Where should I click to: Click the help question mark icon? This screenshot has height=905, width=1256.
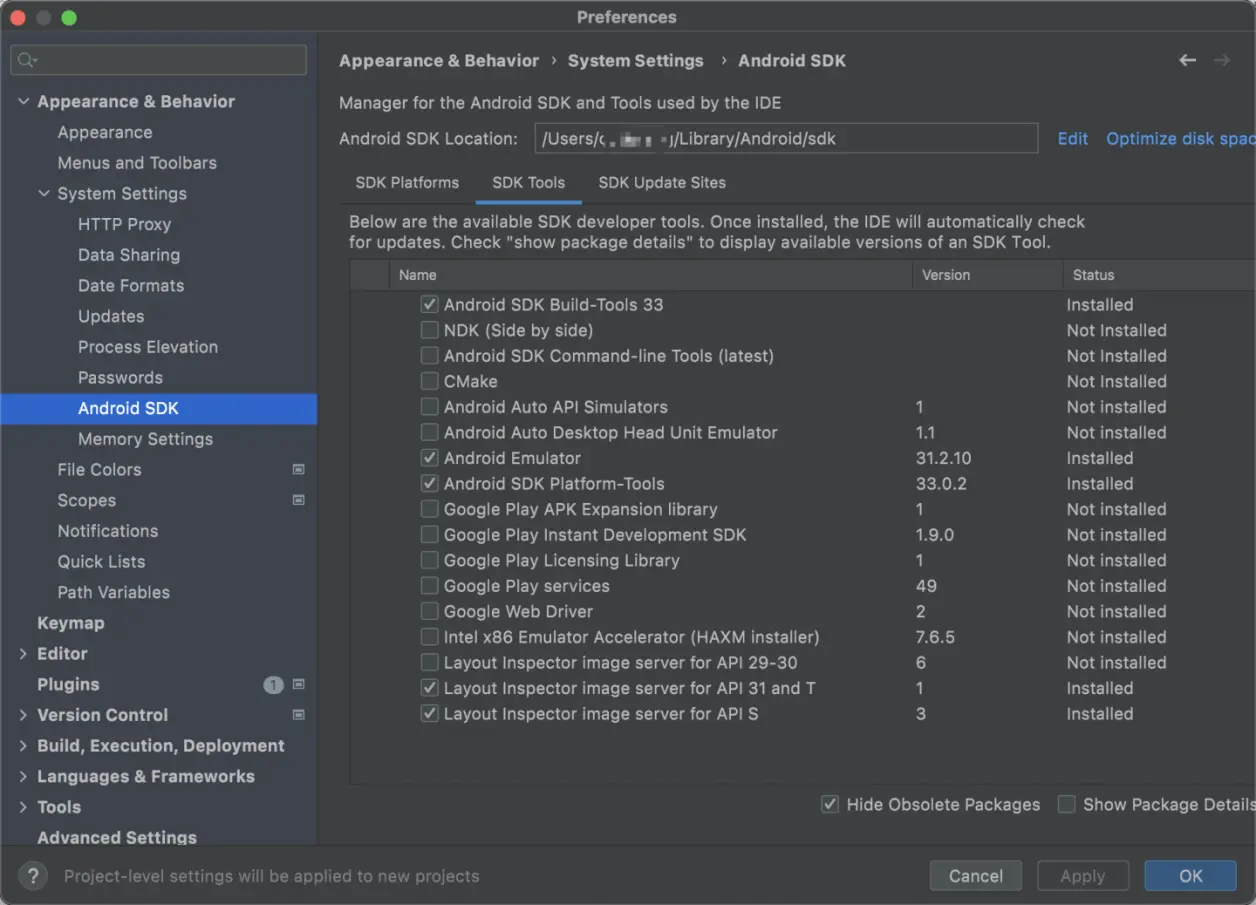[x=32, y=876]
